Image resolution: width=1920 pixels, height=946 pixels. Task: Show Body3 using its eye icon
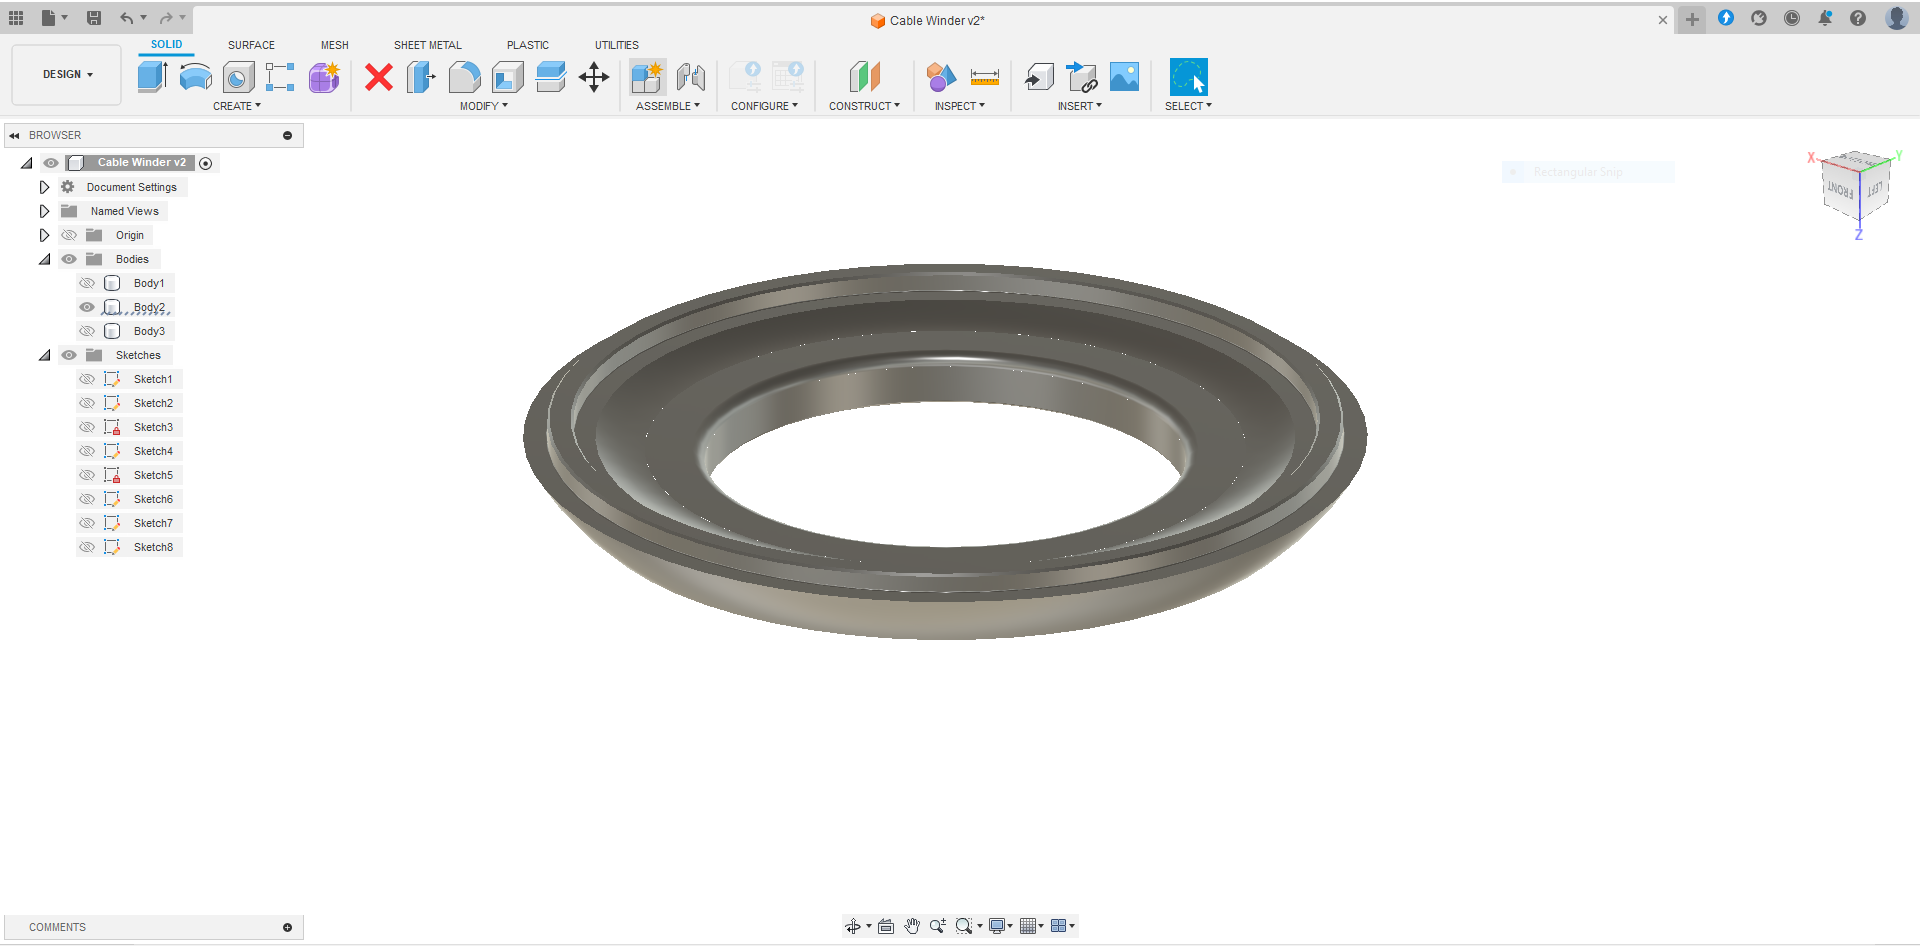(x=87, y=331)
